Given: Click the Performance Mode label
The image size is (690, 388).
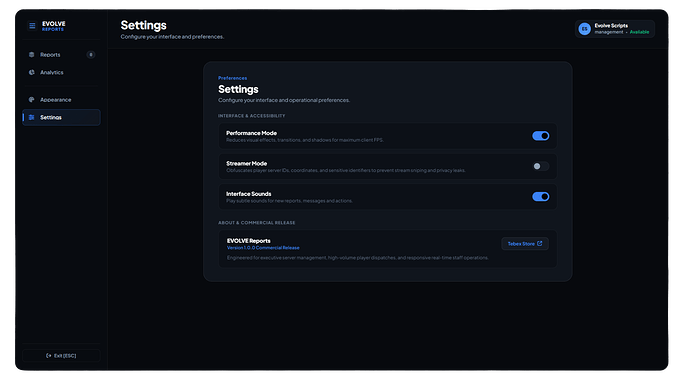Looking at the screenshot, I should coord(251,133).
